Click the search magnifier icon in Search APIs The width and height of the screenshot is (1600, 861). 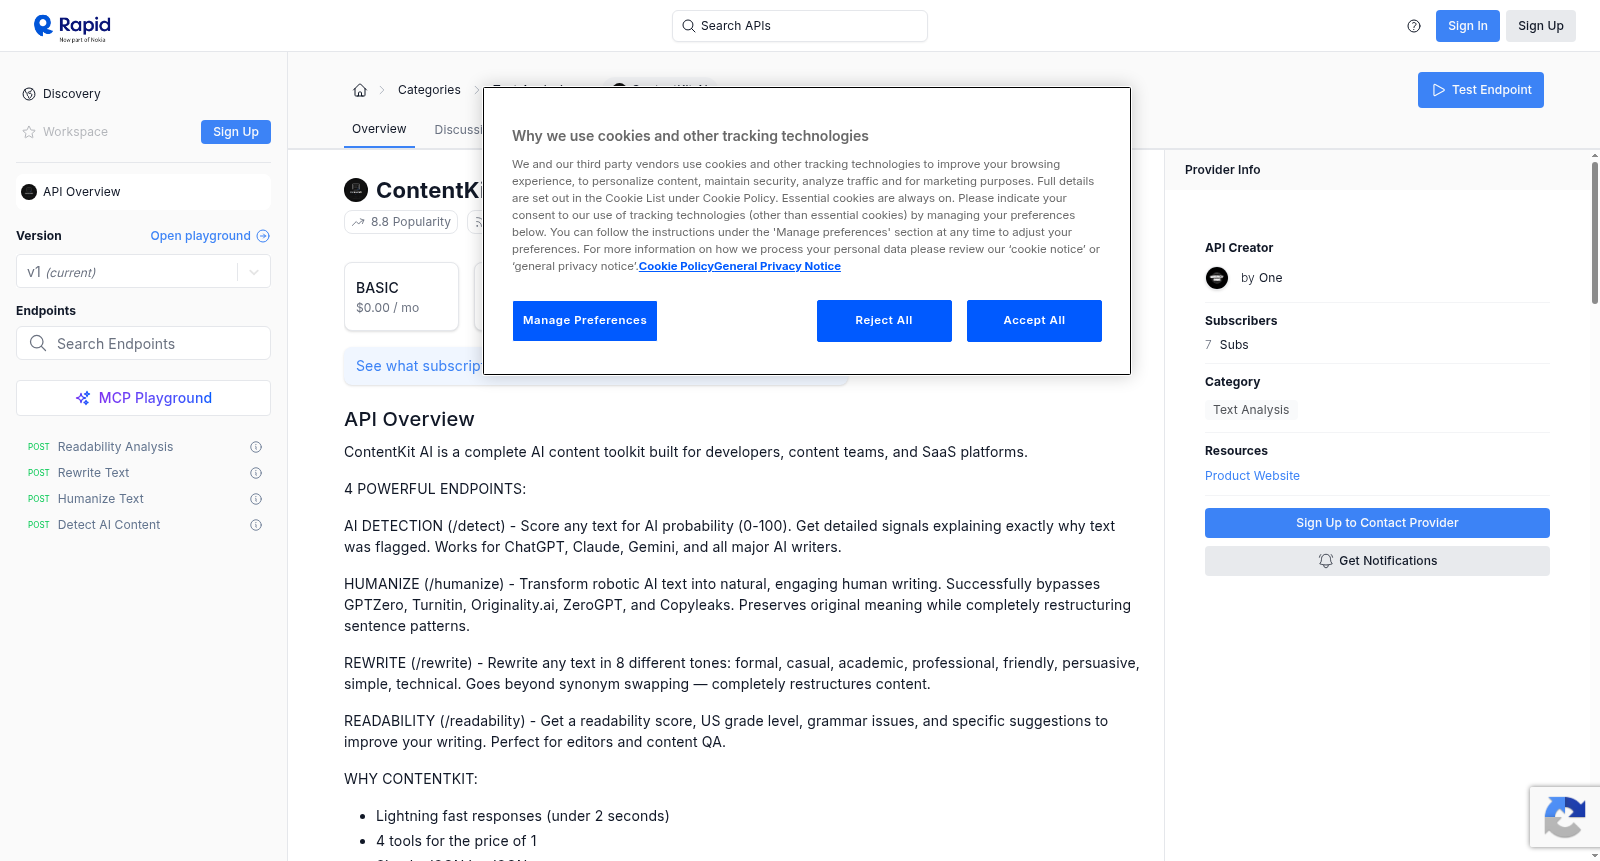[689, 26]
